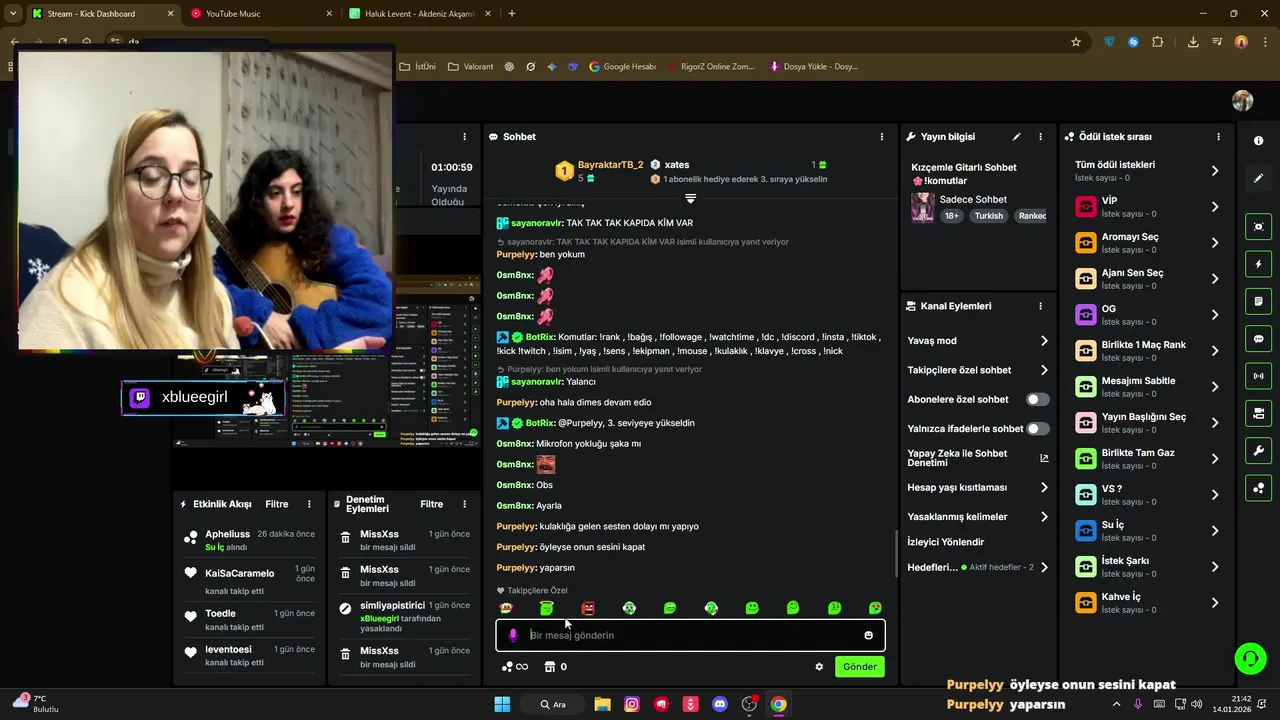This screenshot has width=1280, height=720.
Task: Click the pencil icon in right sidebar
Action: click(x=1258, y=178)
